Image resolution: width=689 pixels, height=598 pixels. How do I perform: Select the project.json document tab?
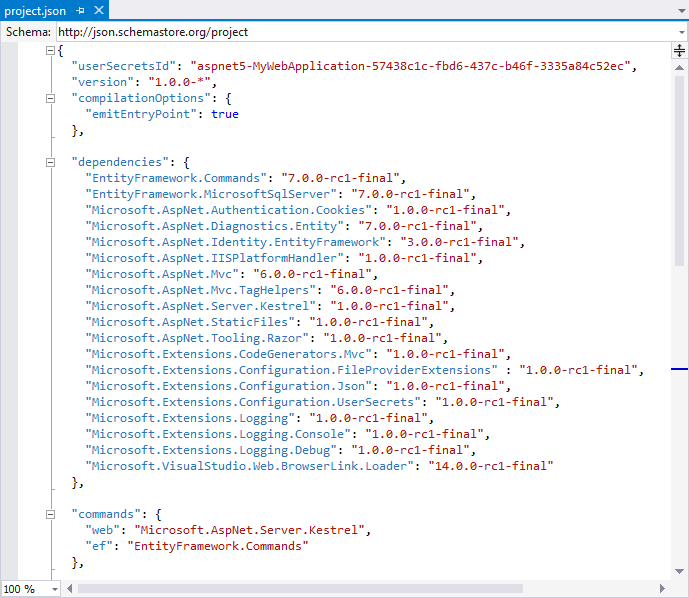click(36, 9)
